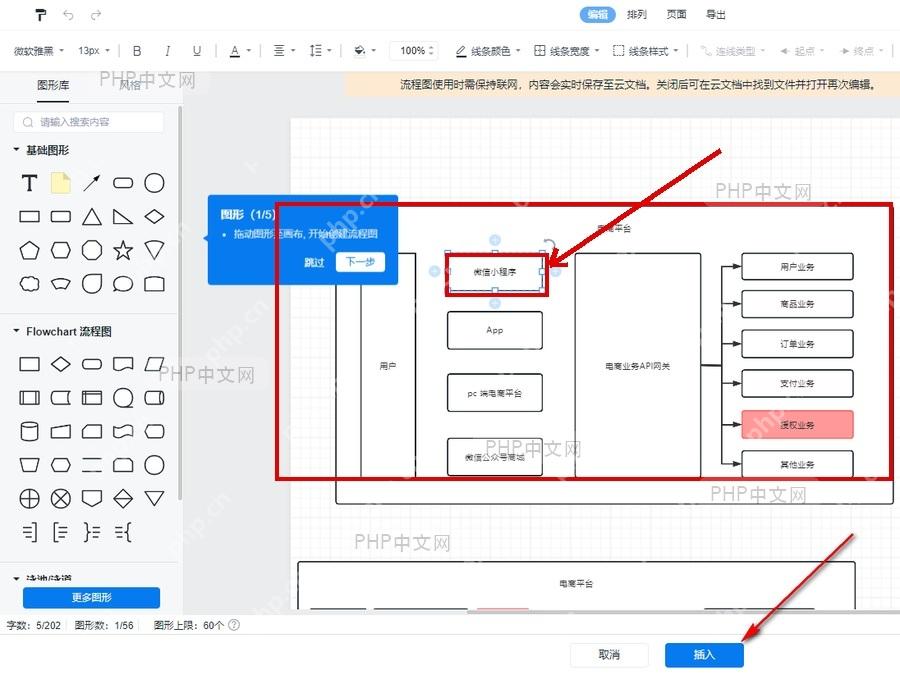Select the 电商业务API网关 box

tap(638, 366)
